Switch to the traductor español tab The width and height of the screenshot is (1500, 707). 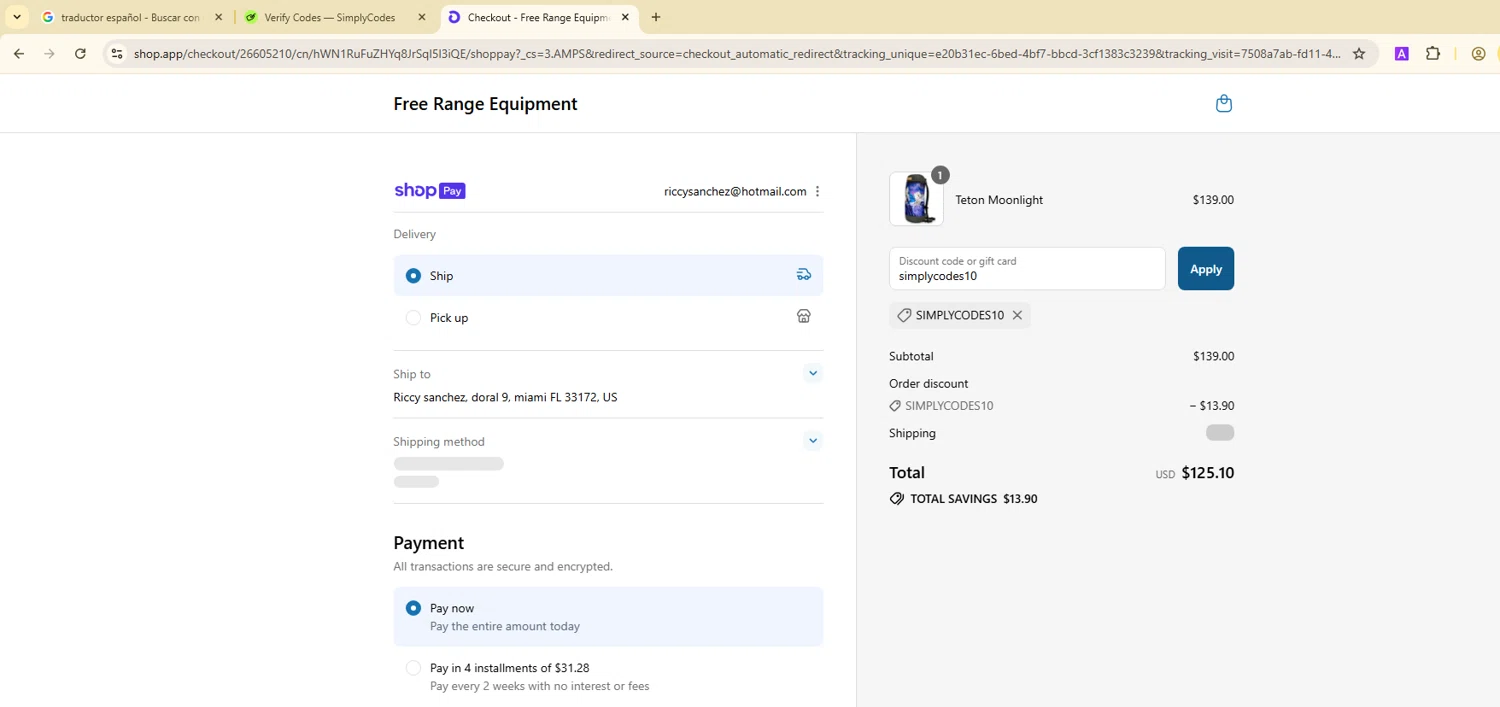pos(130,17)
